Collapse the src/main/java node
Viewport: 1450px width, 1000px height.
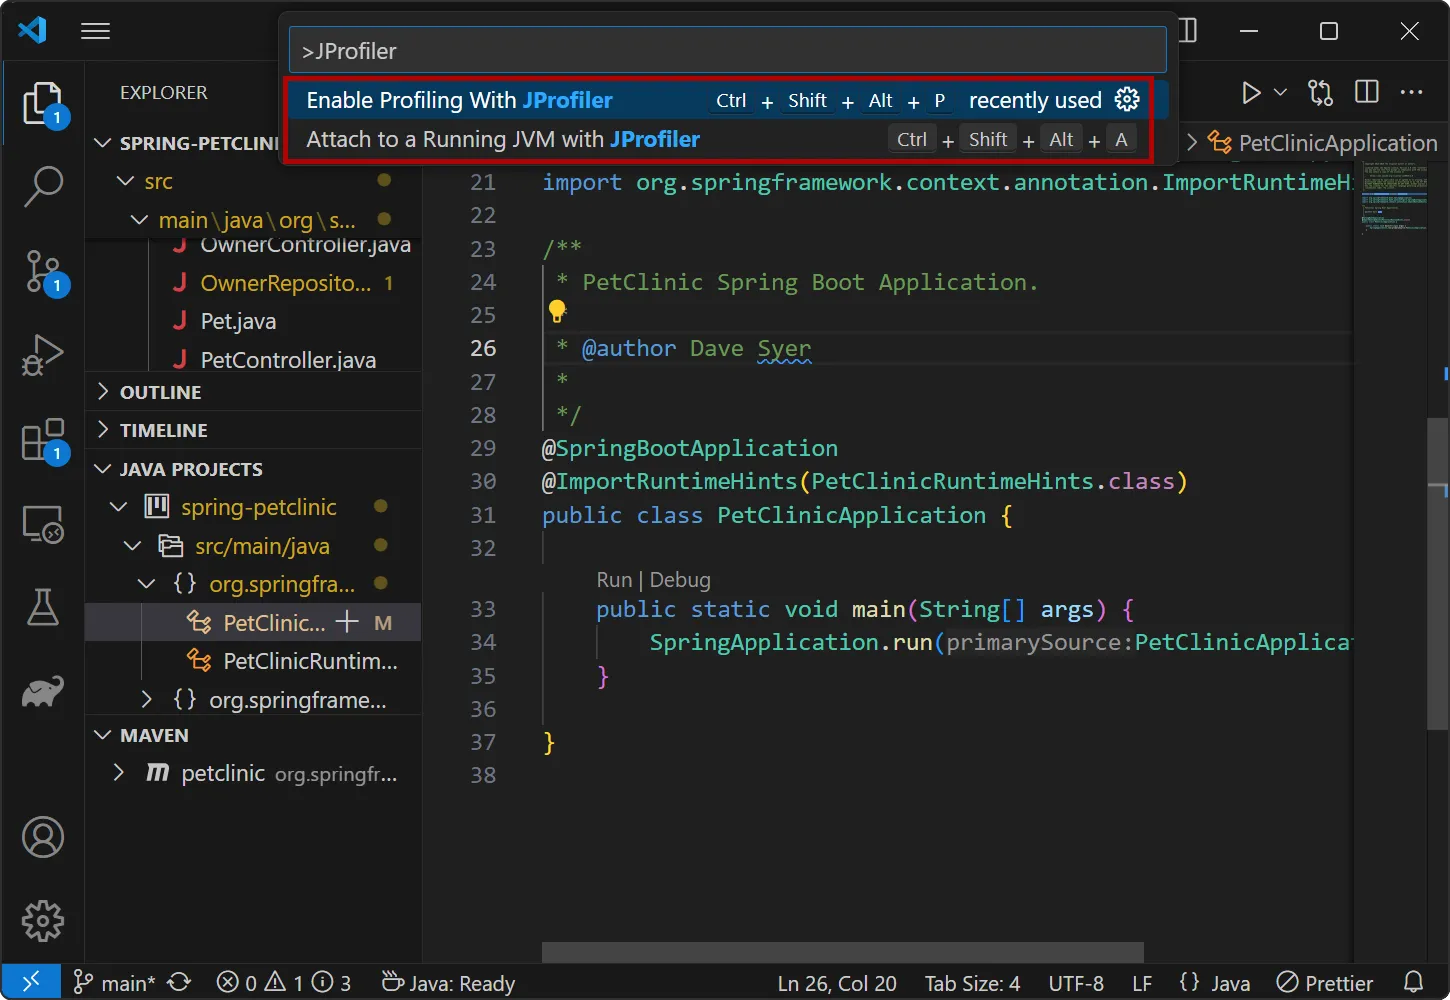[133, 546]
